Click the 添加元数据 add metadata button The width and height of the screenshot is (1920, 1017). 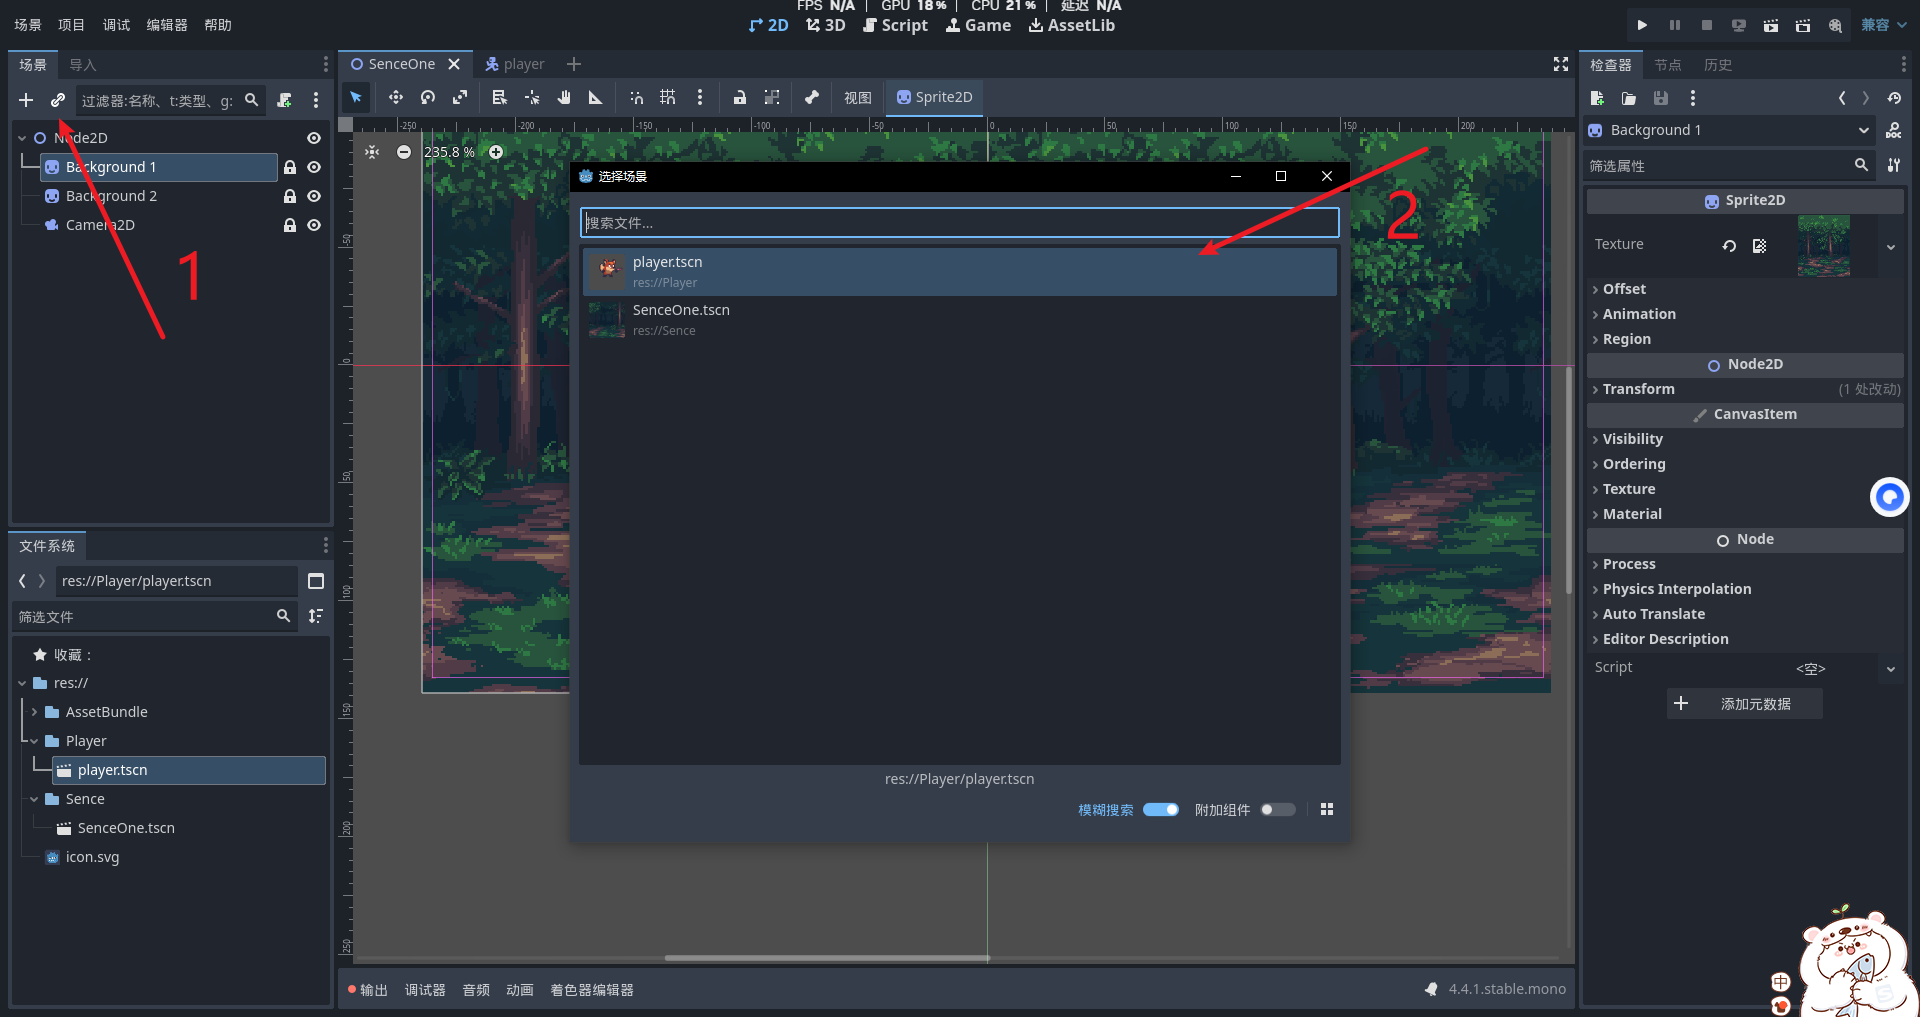1744,704
